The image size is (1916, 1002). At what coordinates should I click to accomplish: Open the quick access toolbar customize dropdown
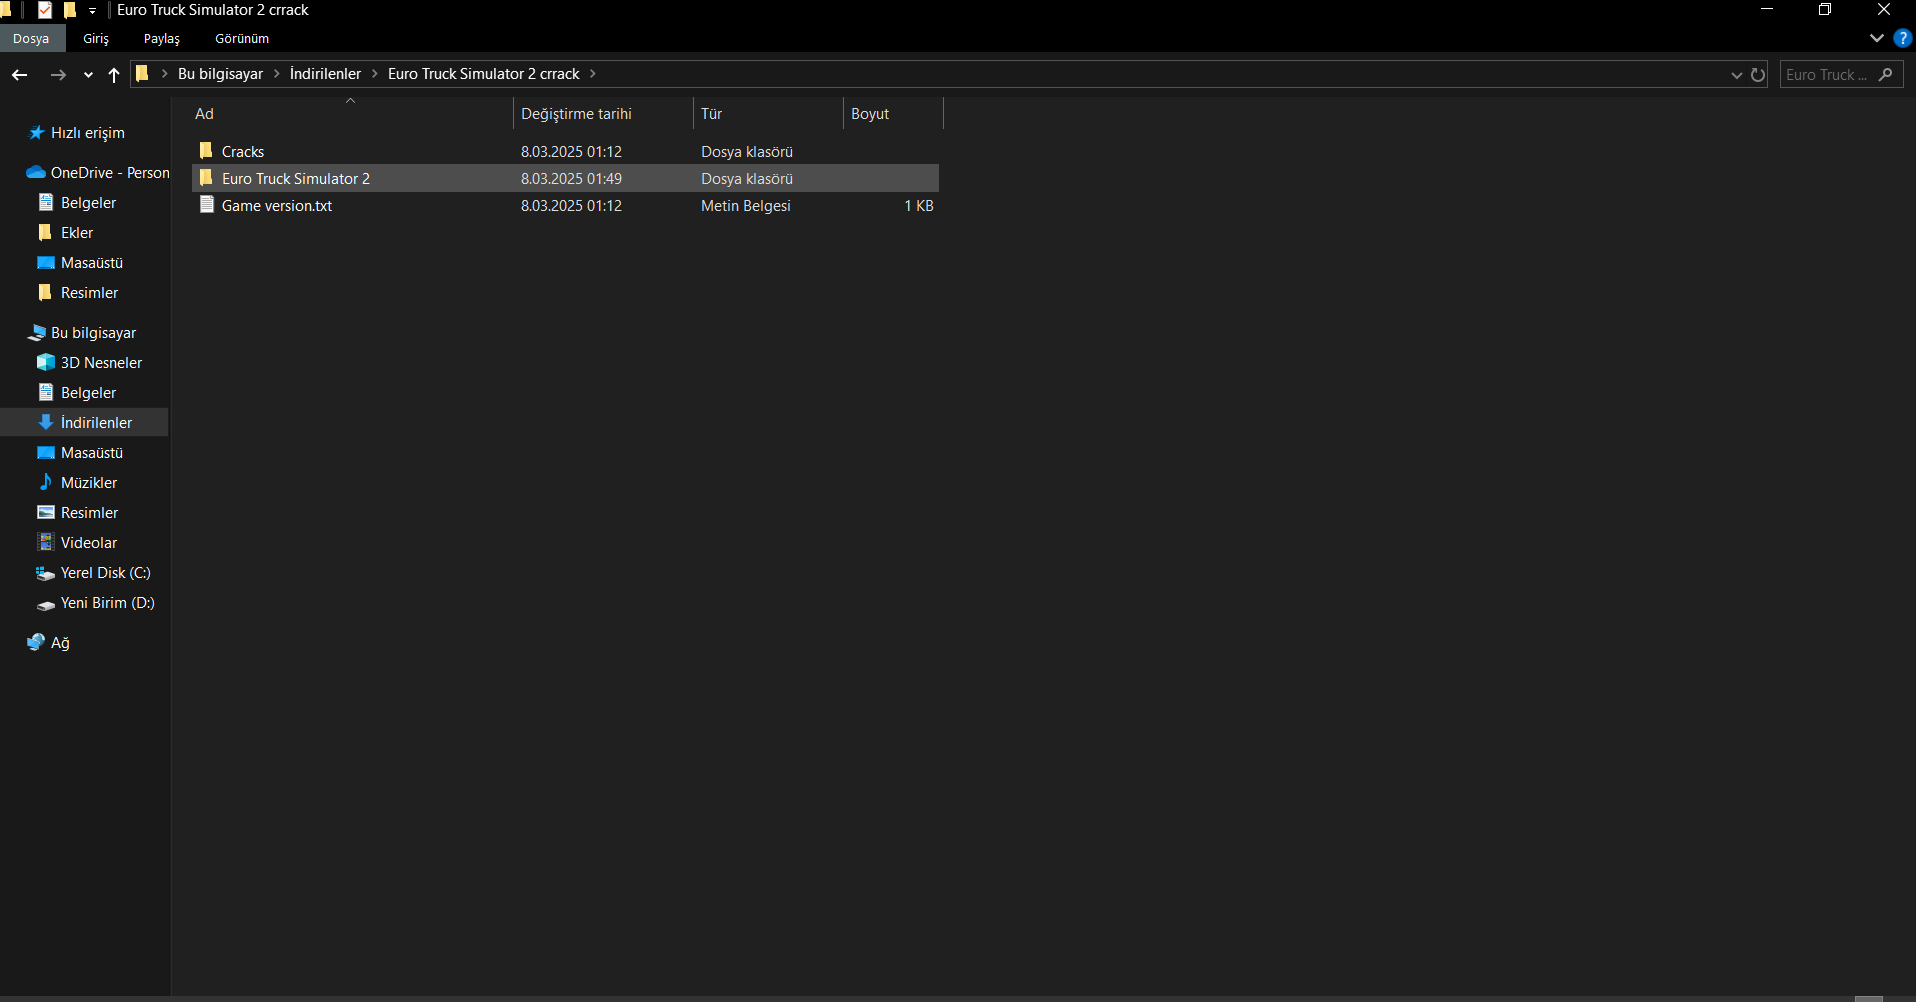[92, 11]
